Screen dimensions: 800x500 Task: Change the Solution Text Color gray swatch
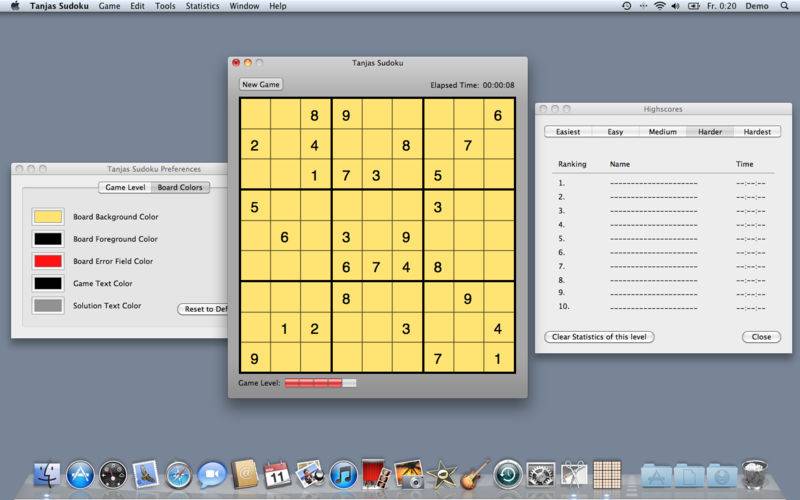point(48,306)
